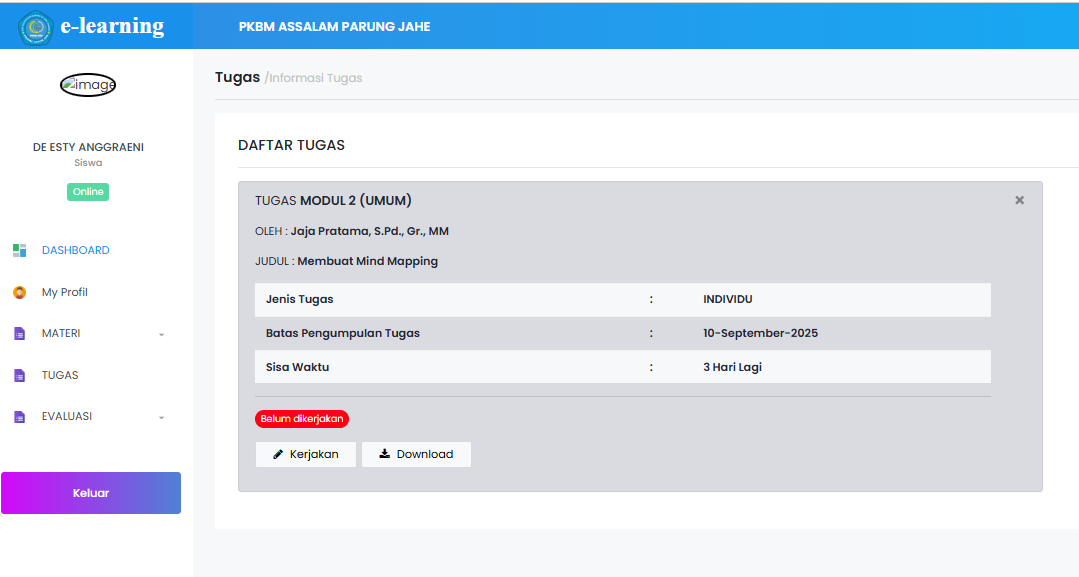
Task: Dismiss the Tugas Modul 2 card
Action: pos(1019,200)
